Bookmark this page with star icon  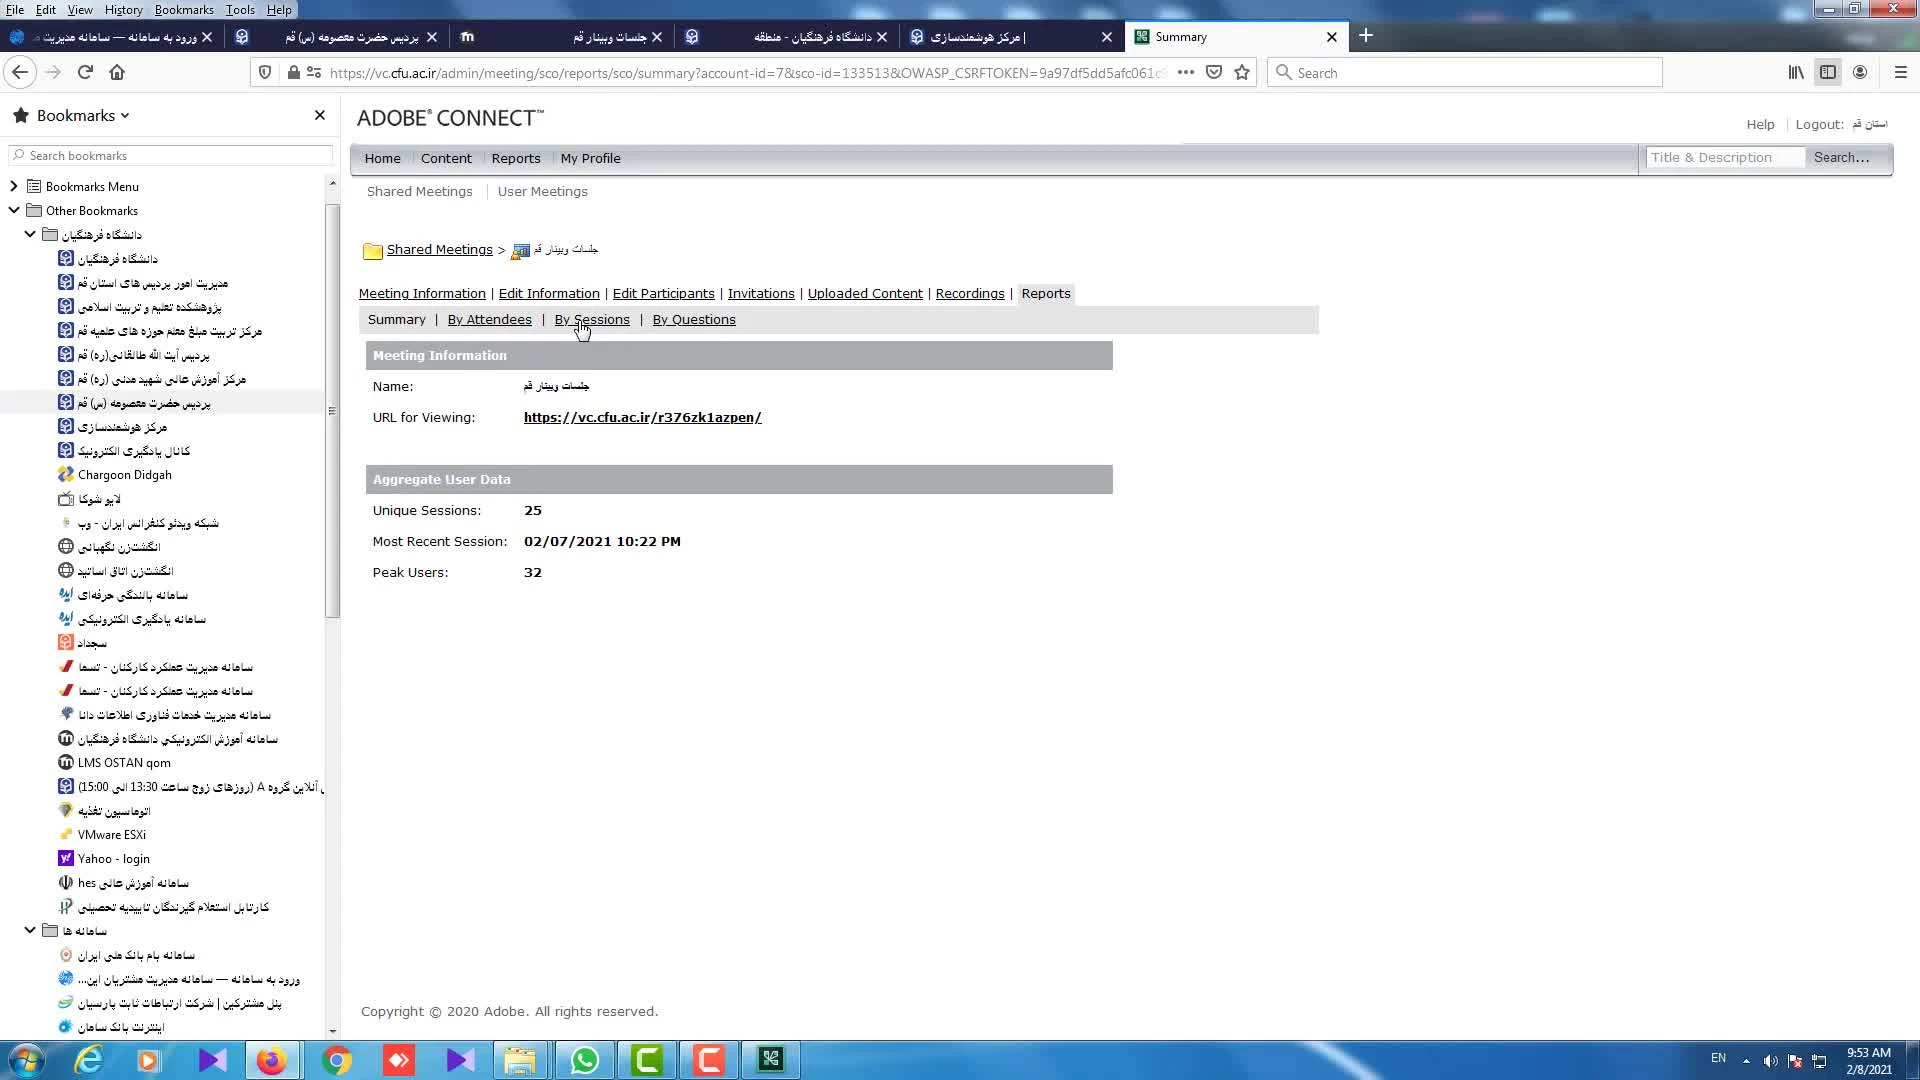tap(1242, 72)
